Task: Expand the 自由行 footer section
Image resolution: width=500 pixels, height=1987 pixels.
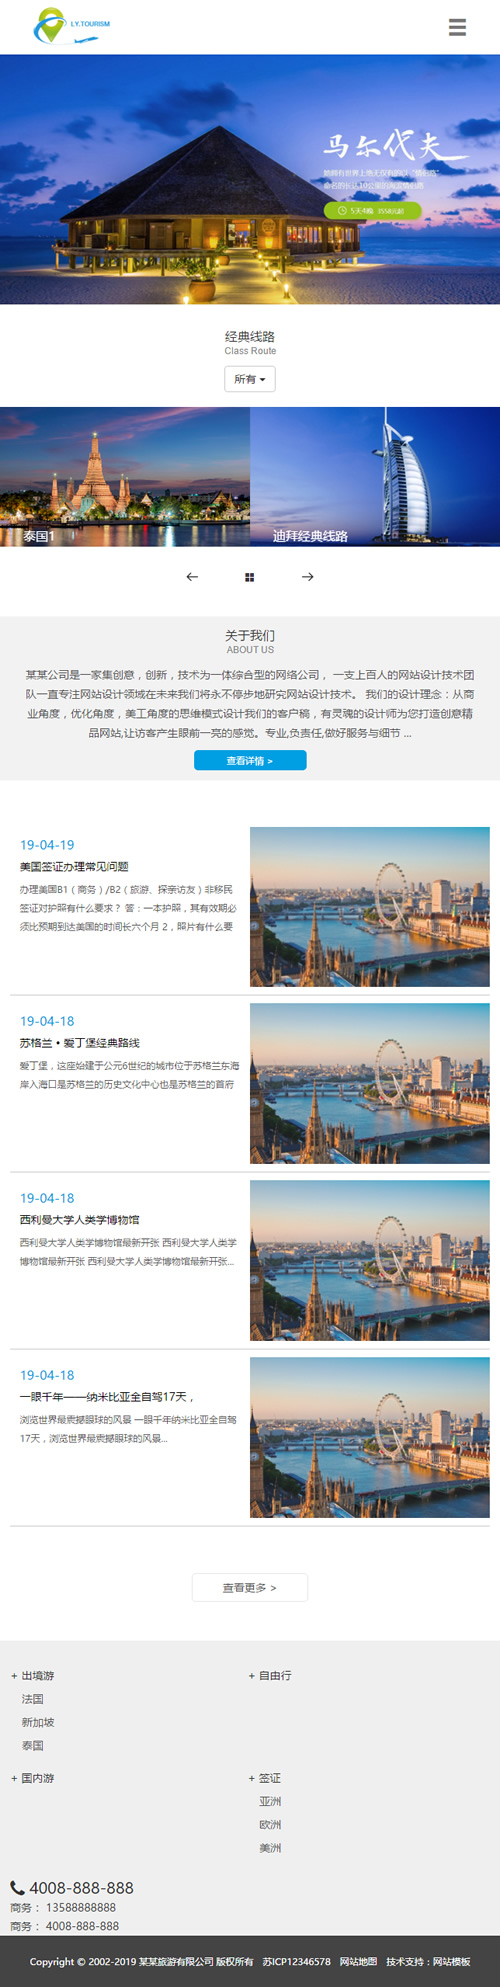Action: 270,1675
